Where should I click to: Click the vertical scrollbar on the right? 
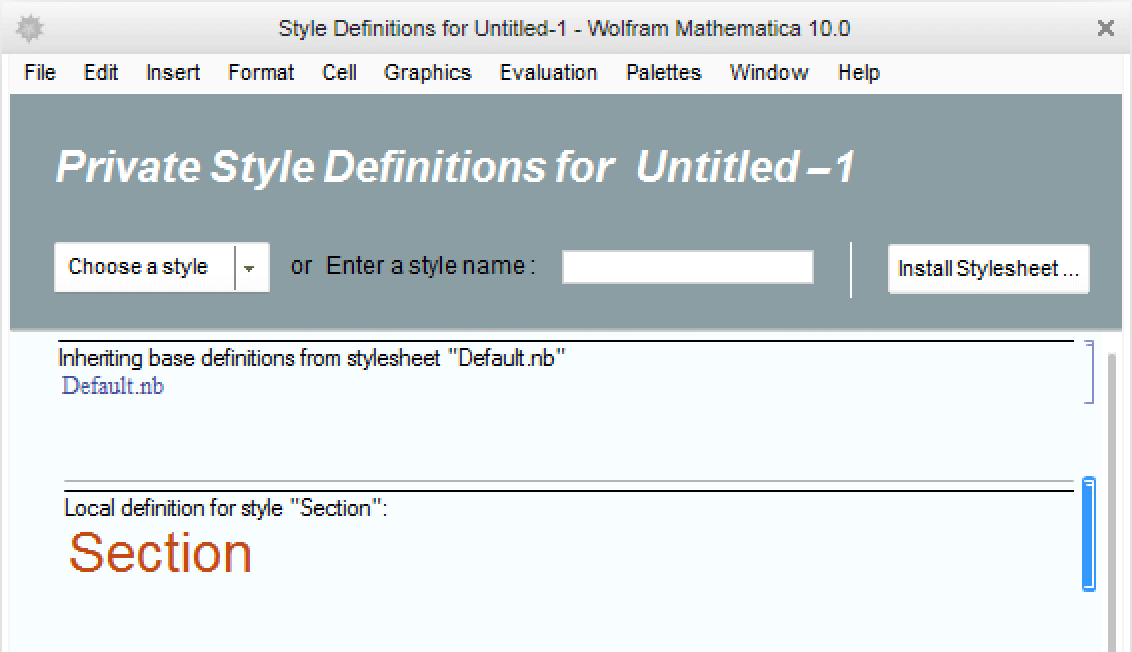1111,500
